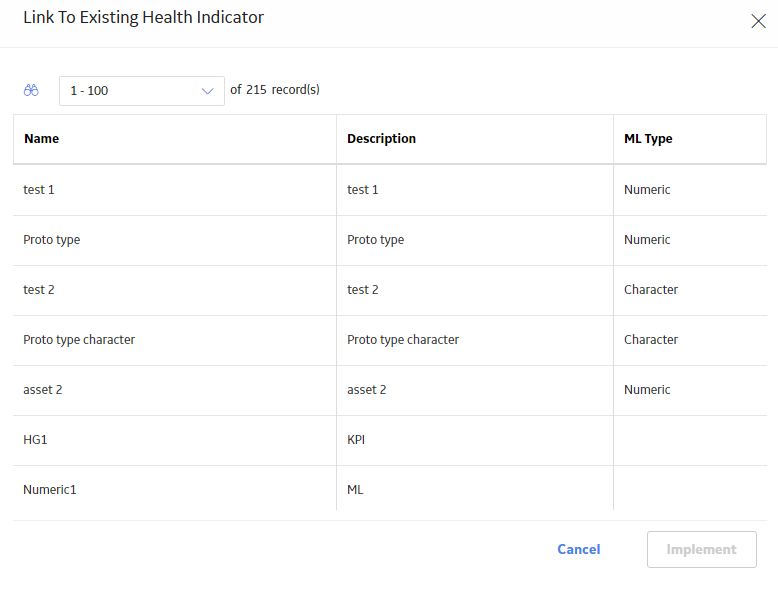Select the test 1 row

(x=389, y=190)
